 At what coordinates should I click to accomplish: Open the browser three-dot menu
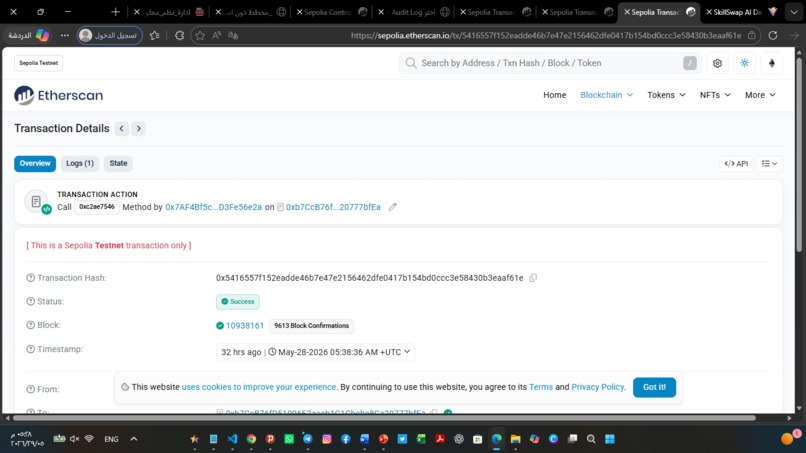tap(64, 35)
